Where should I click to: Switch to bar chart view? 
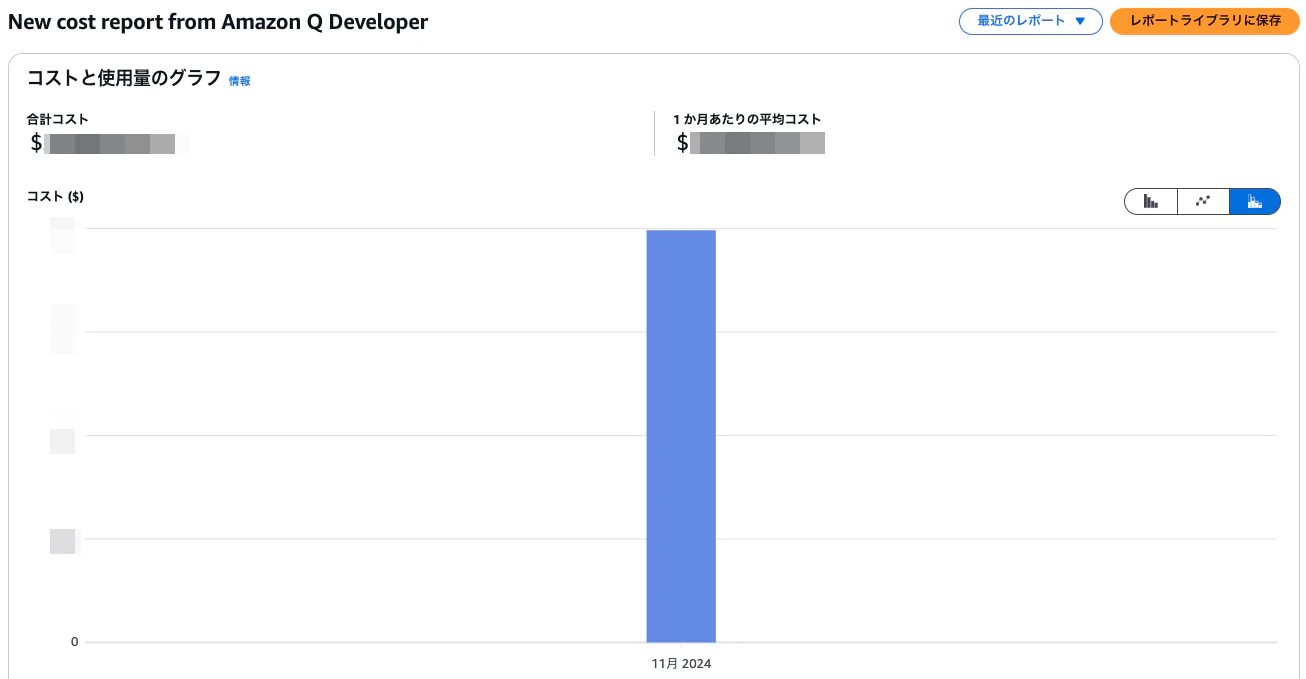coord(1151,201)
